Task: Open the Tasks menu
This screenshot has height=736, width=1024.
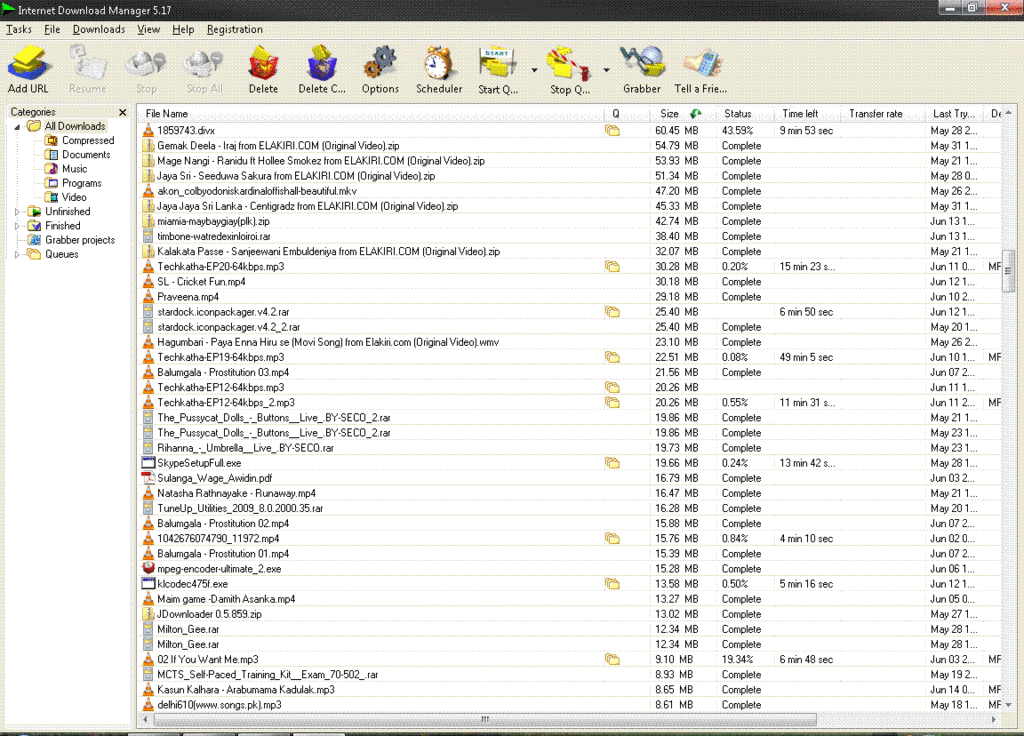Action: (19, 29)
